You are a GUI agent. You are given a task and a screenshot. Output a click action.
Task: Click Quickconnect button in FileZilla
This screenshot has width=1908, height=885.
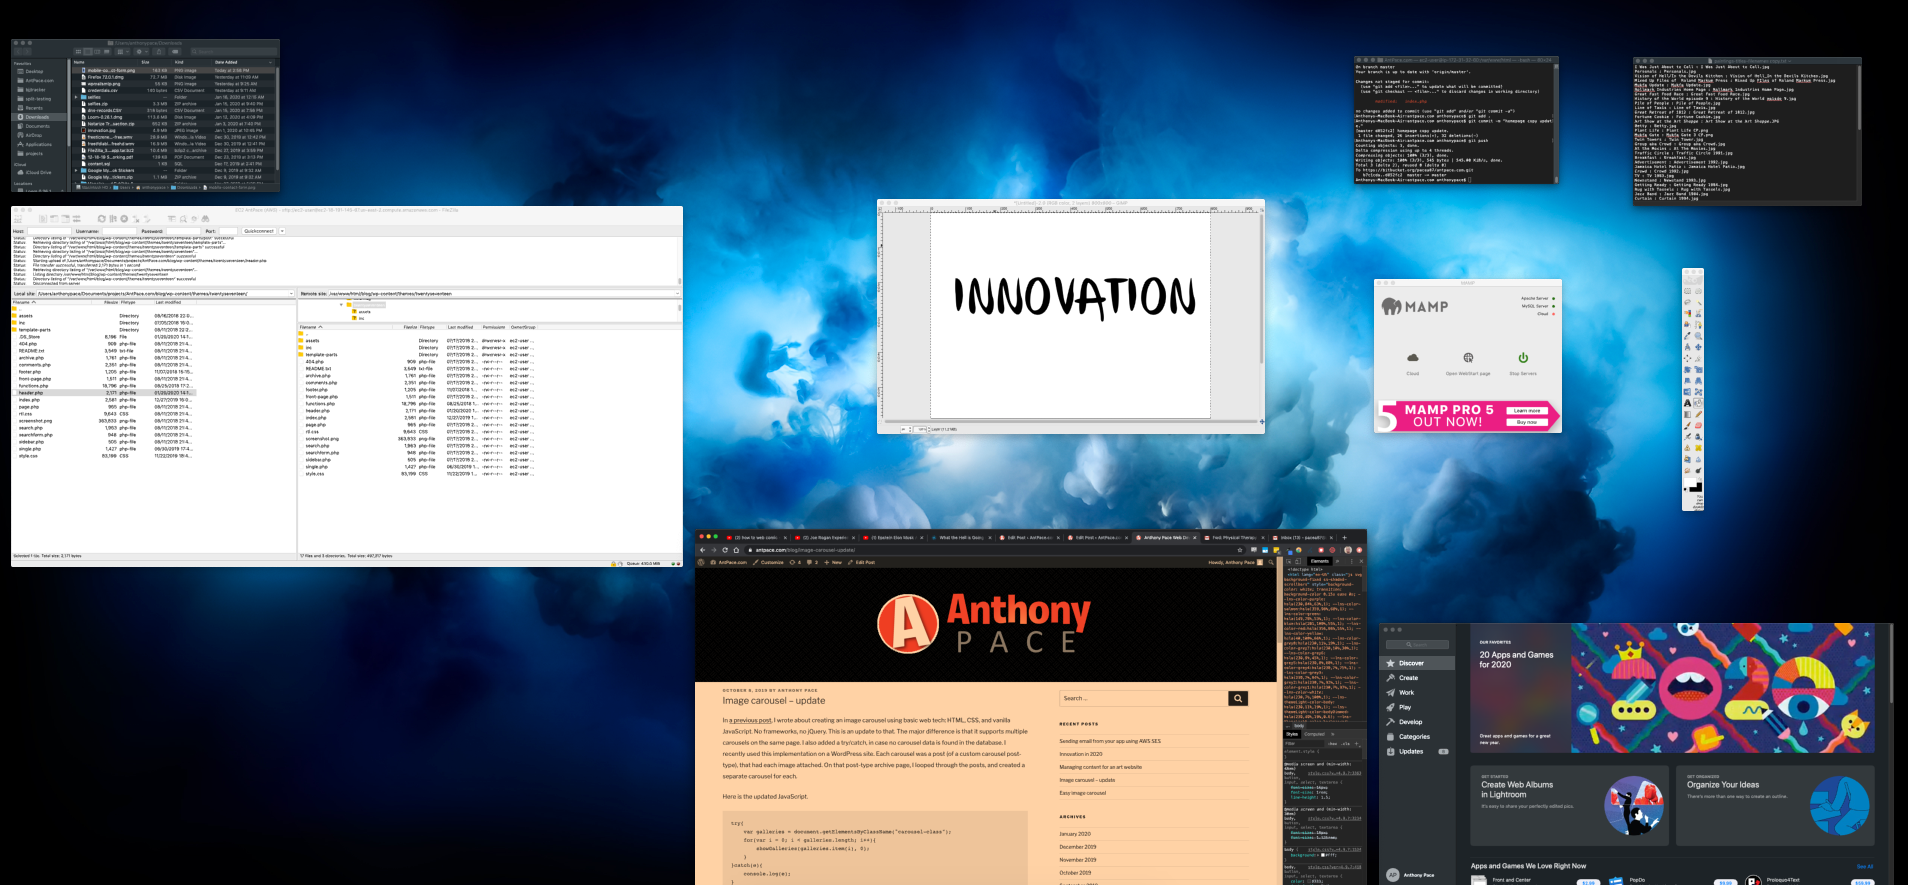tap(259, 231)
